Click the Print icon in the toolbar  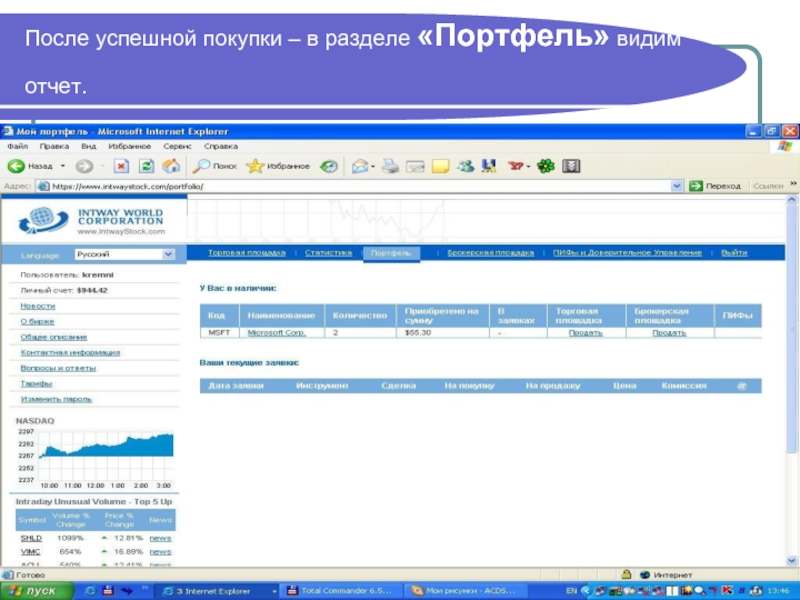coord(390,166)
